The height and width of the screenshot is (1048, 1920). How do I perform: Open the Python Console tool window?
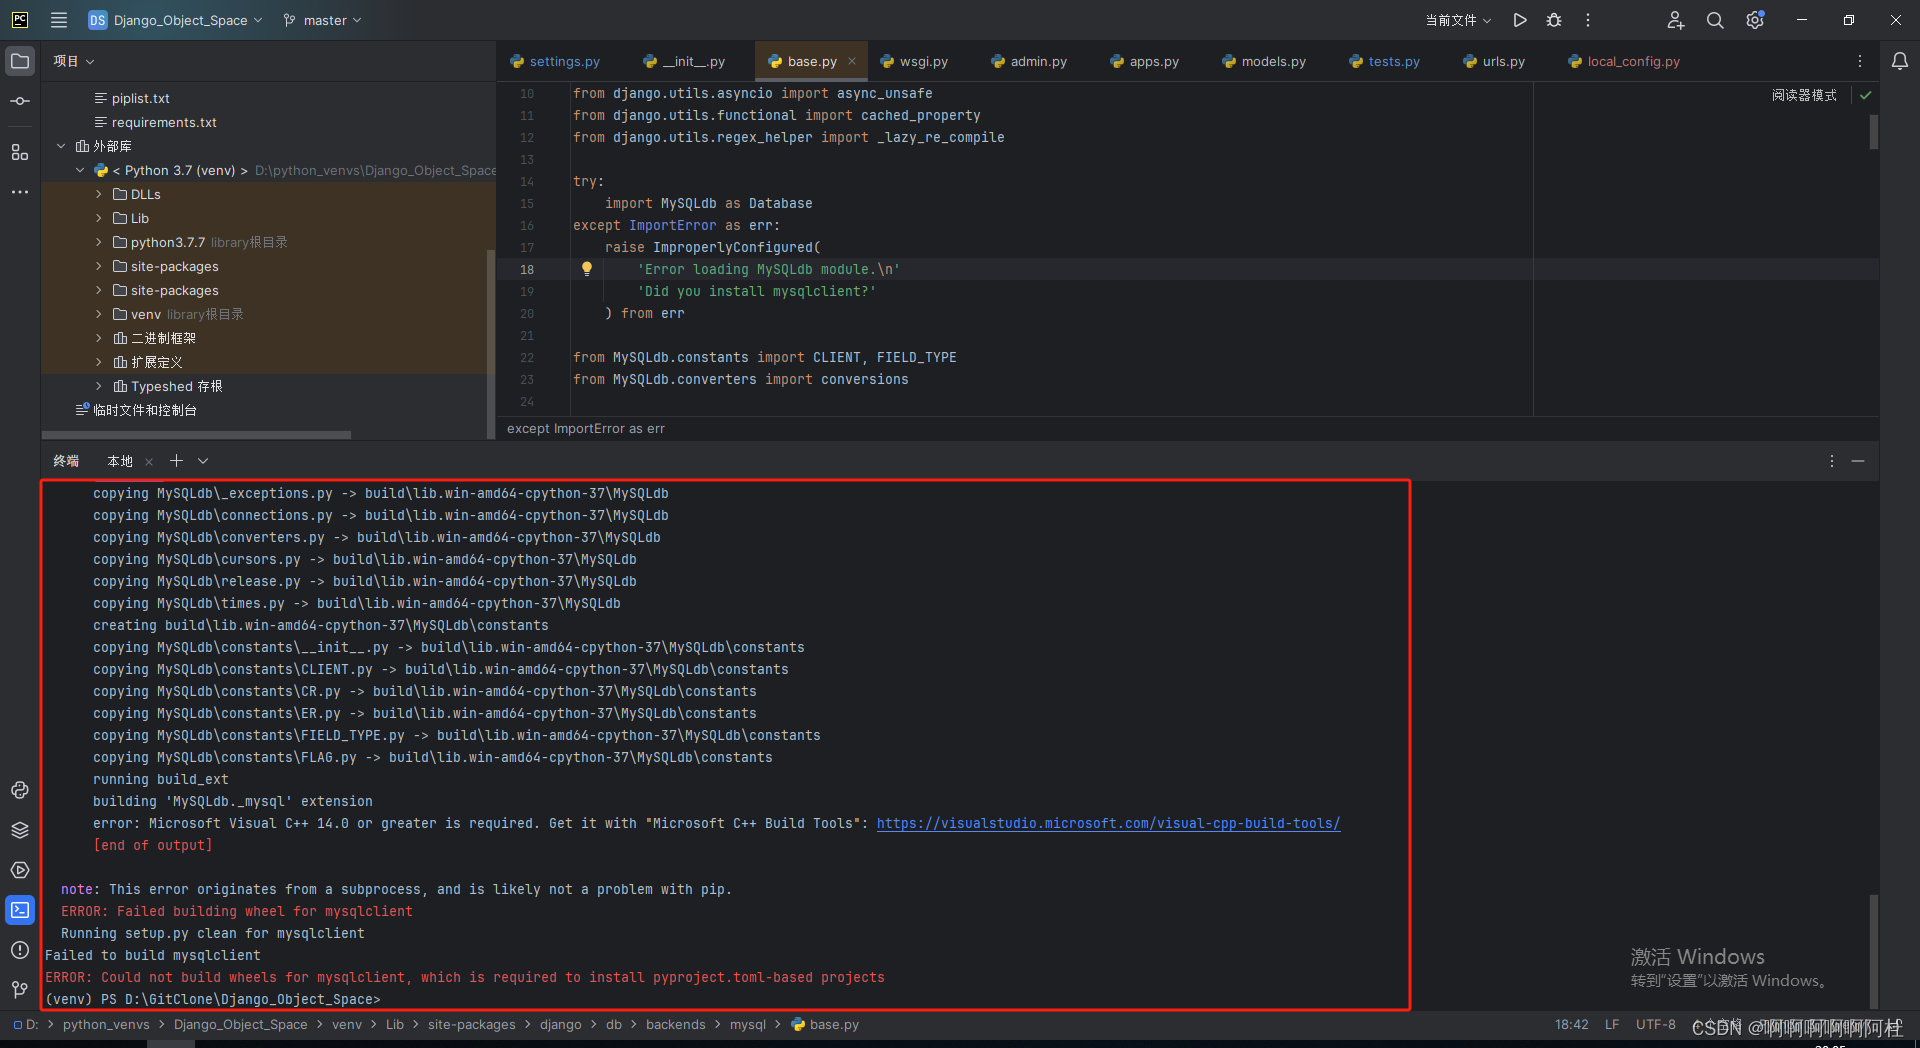point(20,790)
